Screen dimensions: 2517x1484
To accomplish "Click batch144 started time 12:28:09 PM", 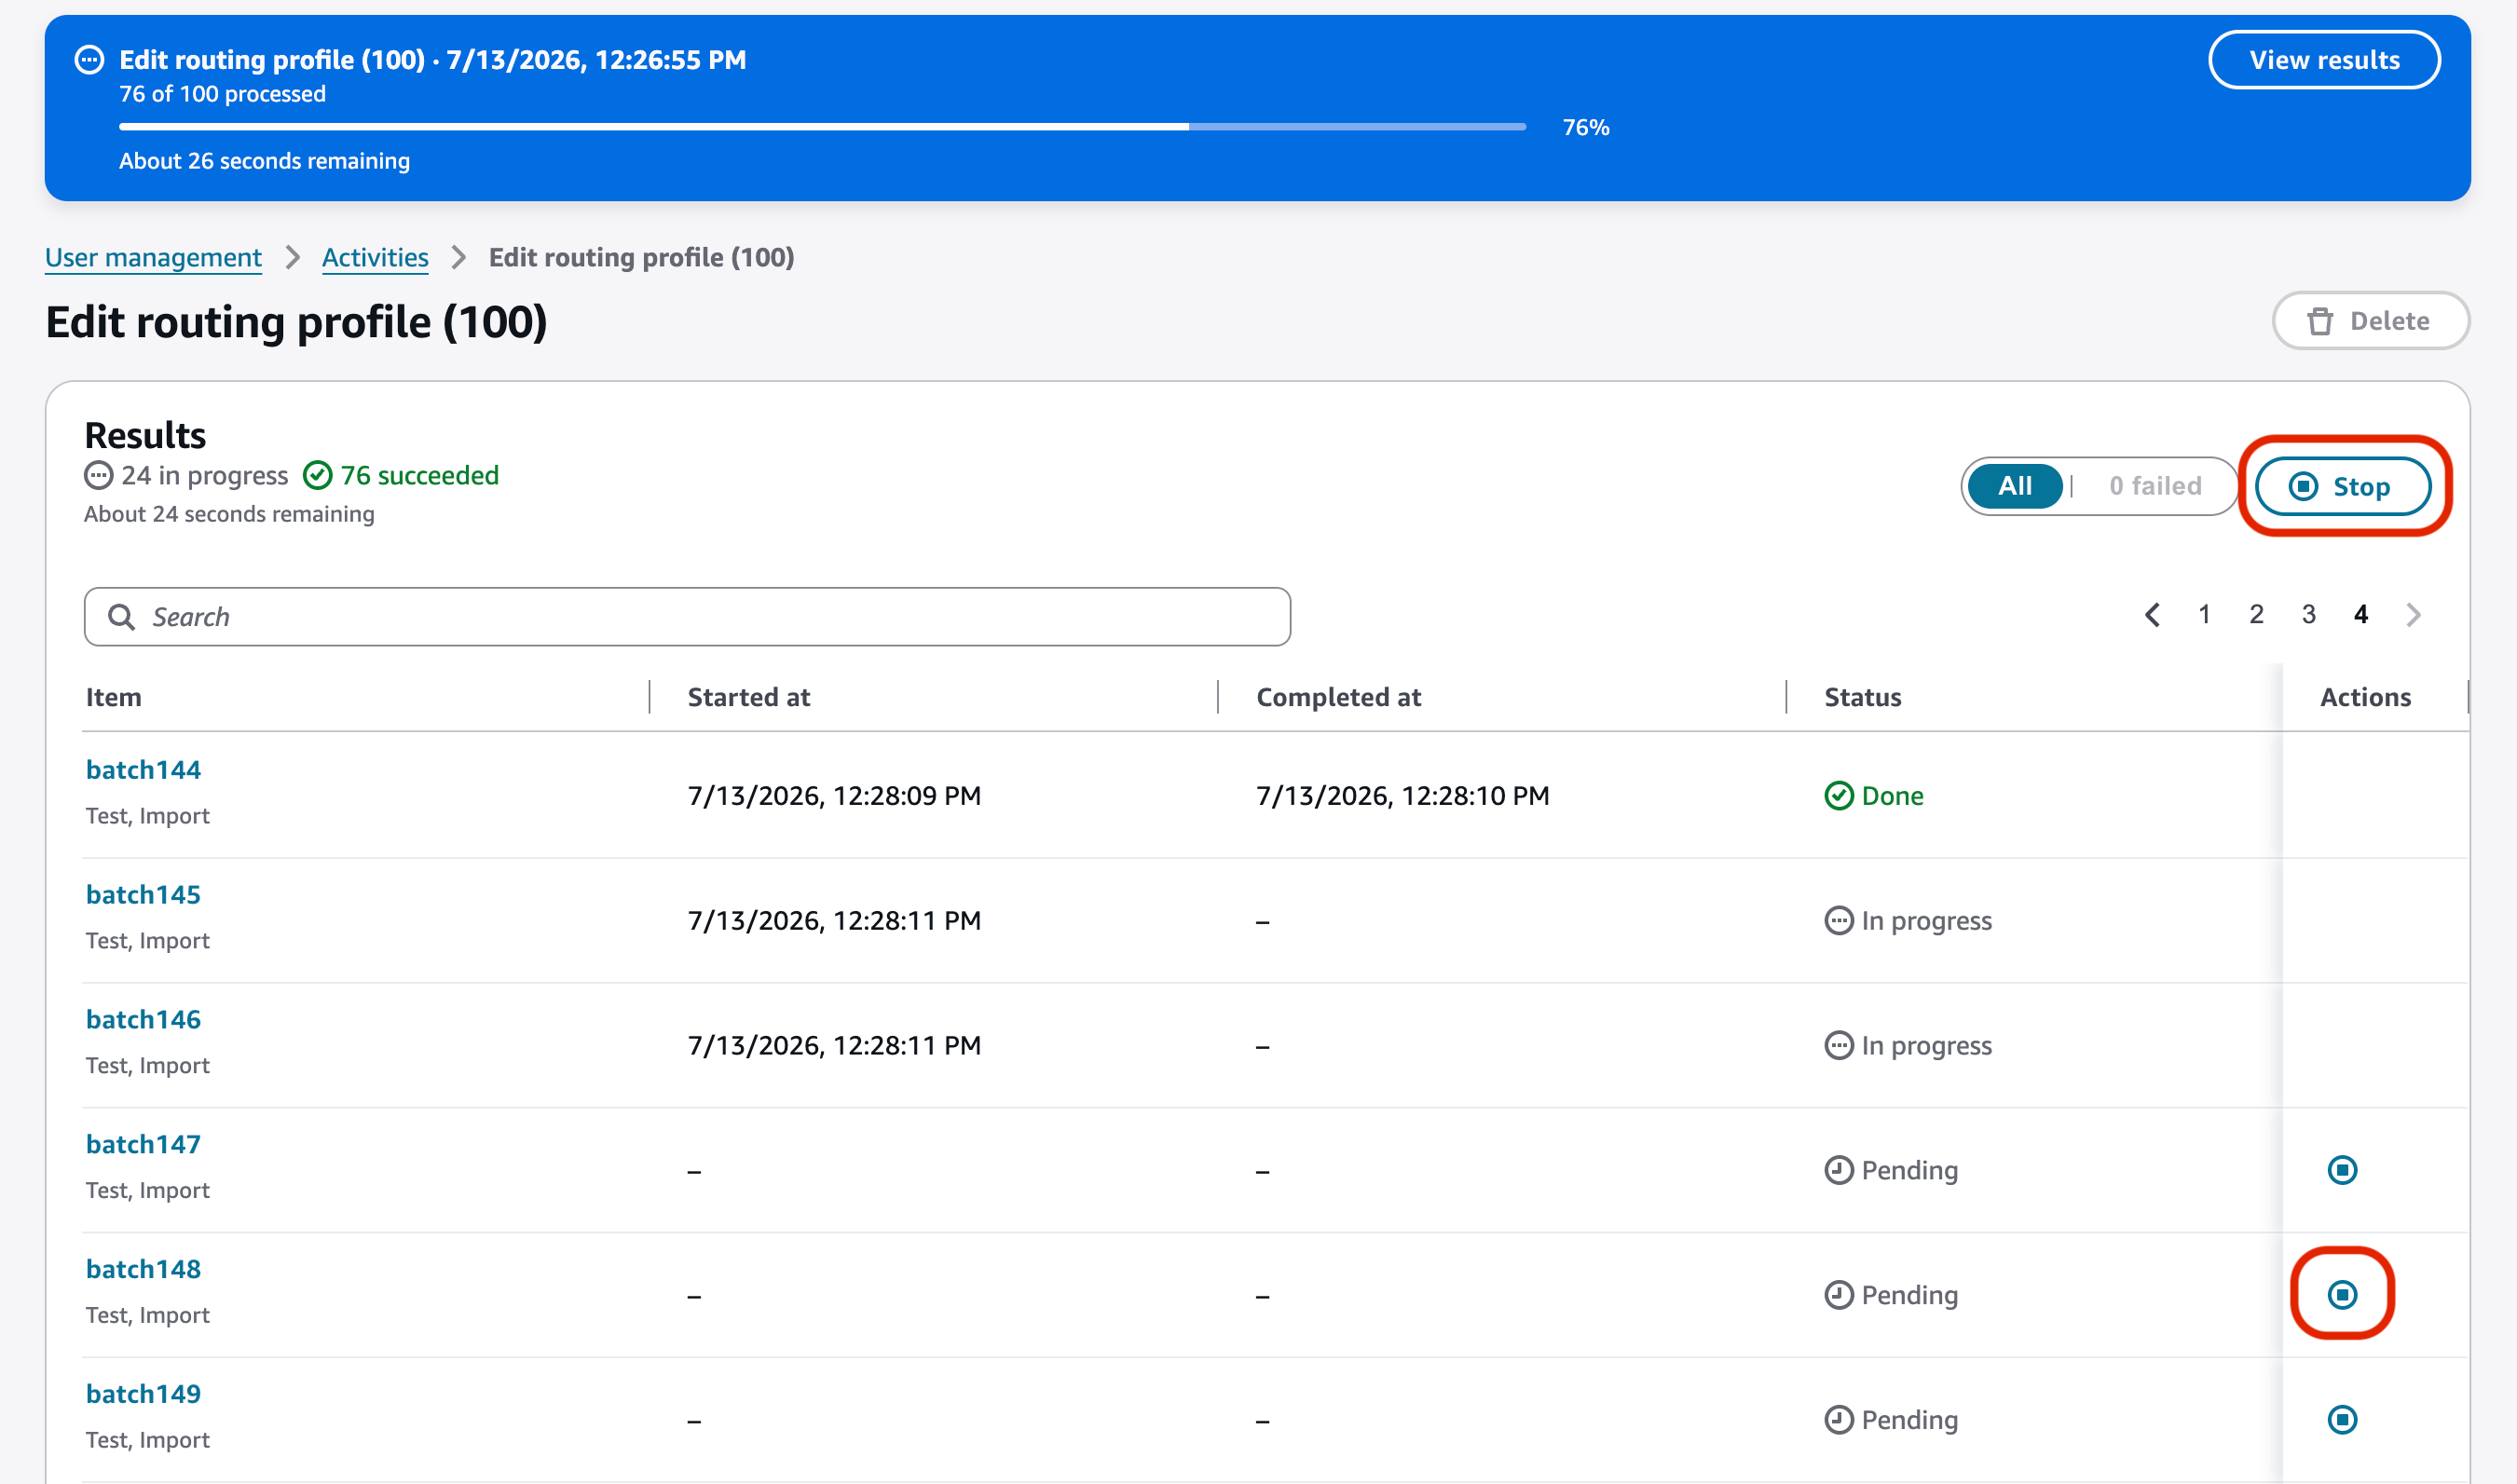I will pos(834,796).
